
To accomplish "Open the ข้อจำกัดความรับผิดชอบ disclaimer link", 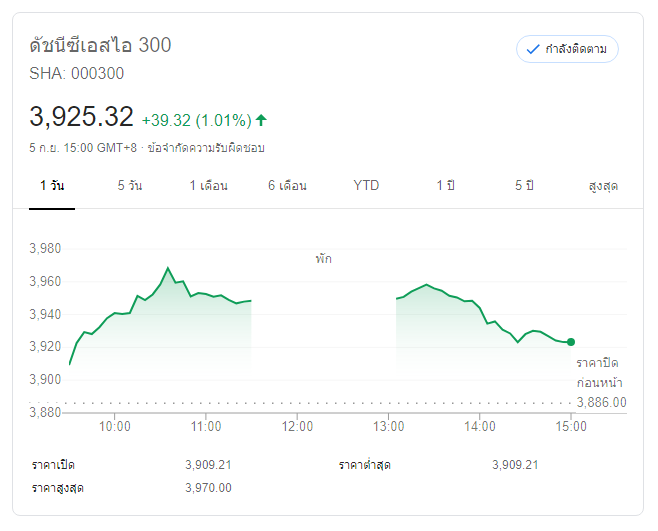I will coord(206,148).
